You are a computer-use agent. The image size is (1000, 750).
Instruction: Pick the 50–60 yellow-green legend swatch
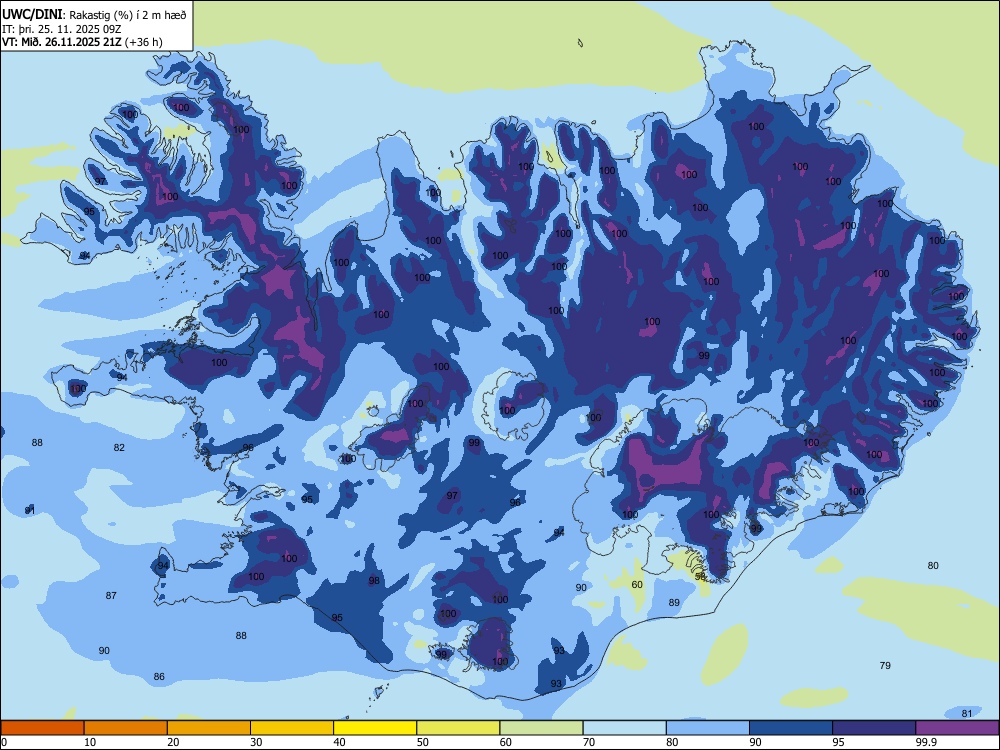click(x=458, y=728)
